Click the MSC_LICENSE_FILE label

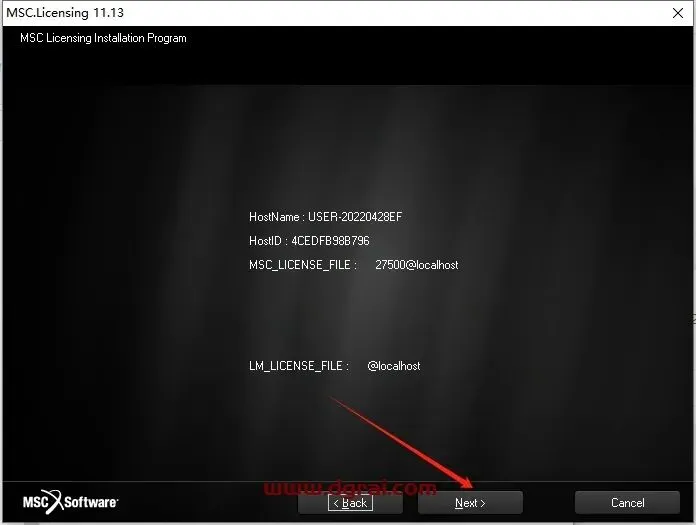click(303, 265)
